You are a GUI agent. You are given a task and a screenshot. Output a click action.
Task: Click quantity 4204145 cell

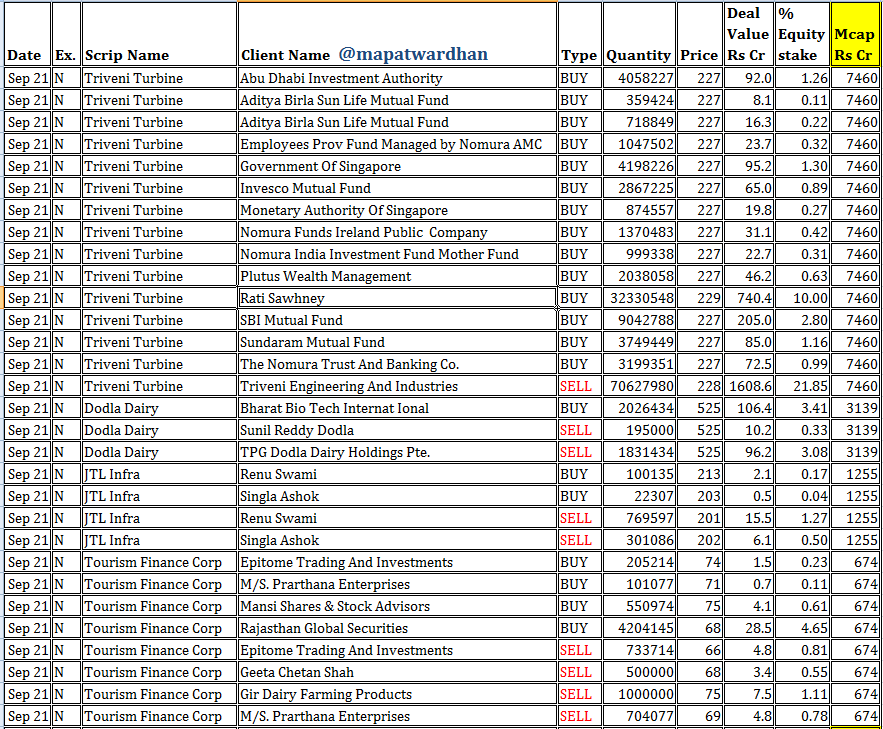coord(639,628)
